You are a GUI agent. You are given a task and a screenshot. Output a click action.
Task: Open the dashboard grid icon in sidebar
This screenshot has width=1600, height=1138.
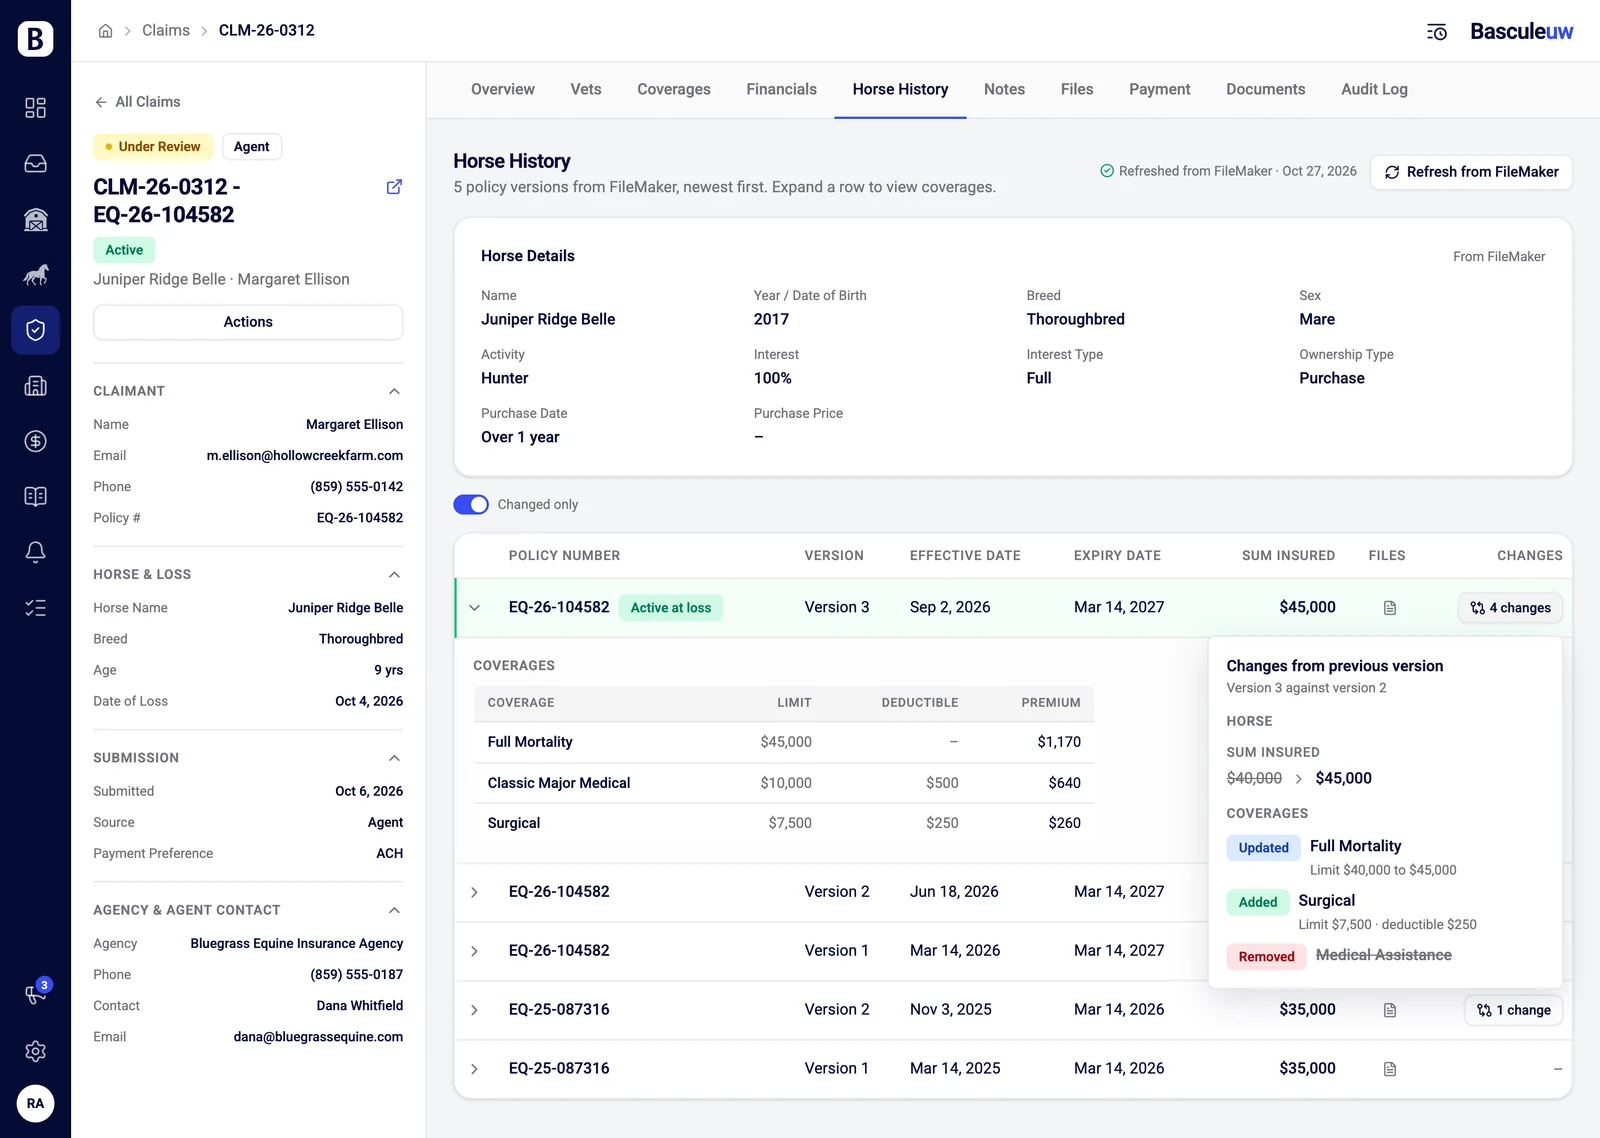35,108
